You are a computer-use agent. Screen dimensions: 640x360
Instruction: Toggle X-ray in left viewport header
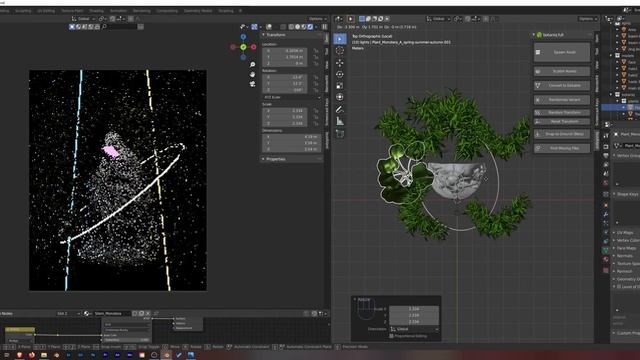point(283,27)
